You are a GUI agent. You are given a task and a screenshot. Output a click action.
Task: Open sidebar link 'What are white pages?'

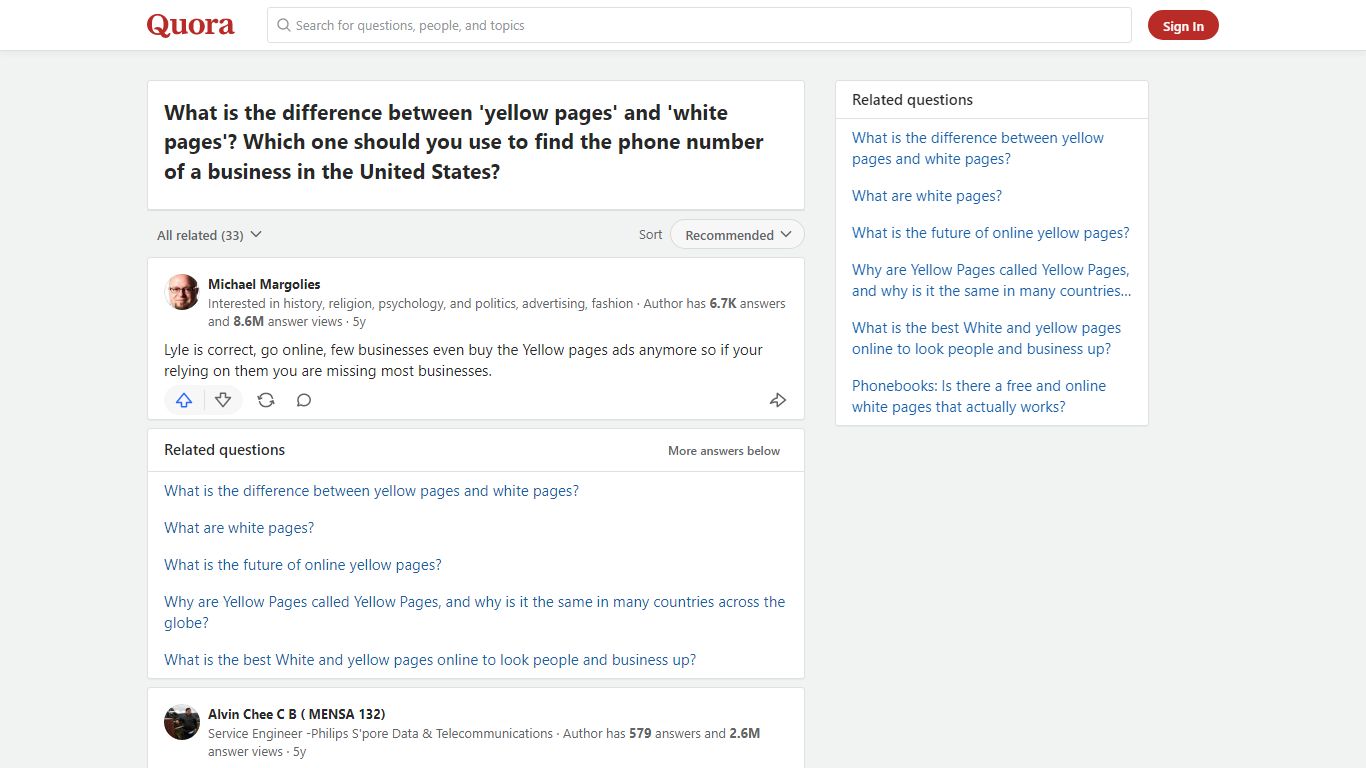[927, 196]
